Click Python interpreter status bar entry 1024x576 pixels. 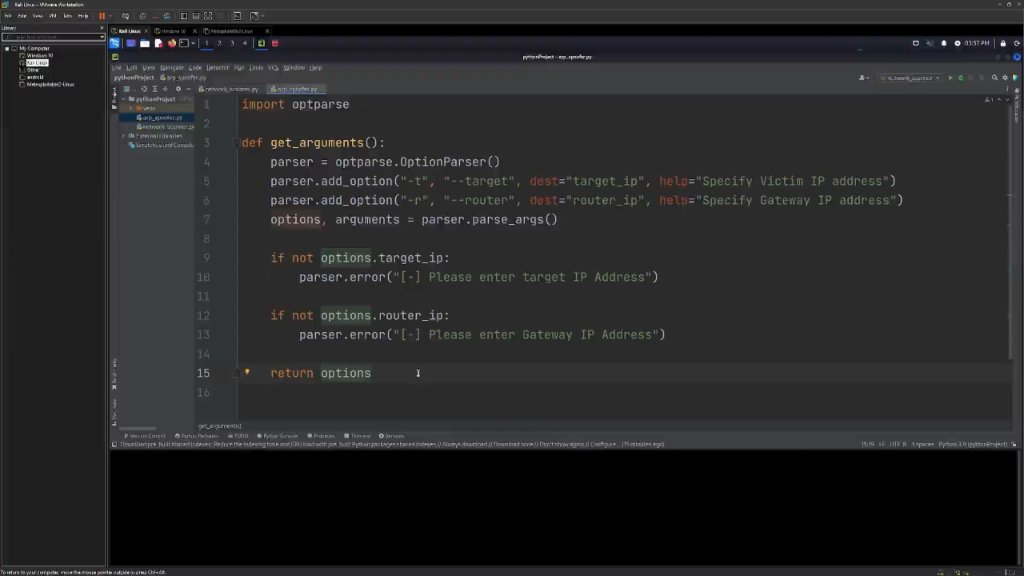(972, 444)
